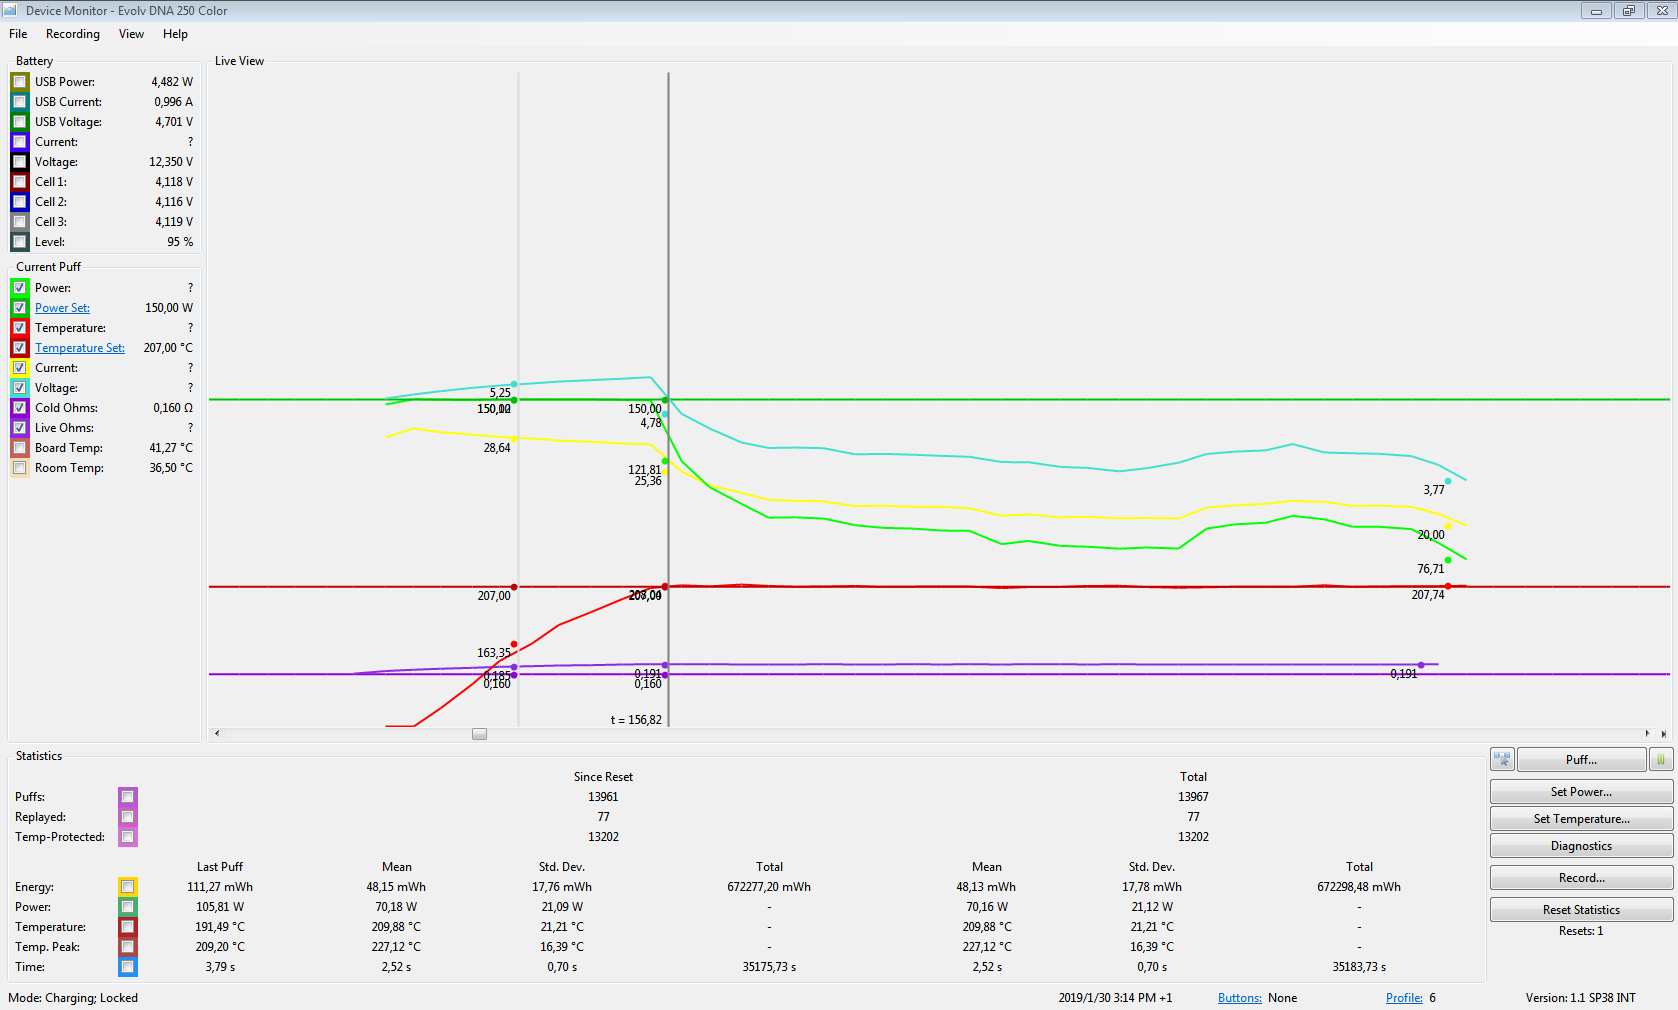Click the cursor selection icon beside Puff
Screen dimensions: 1678x1010
(1502, 760)
